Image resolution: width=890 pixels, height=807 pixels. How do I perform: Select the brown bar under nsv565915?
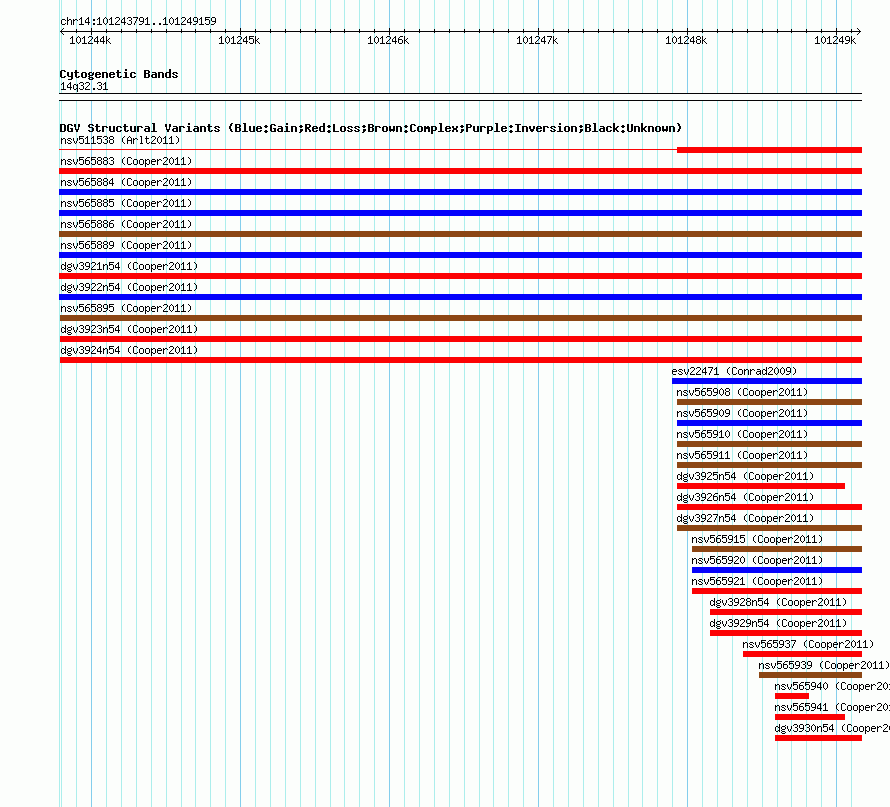pyautogui.click(x=776, y=549)
